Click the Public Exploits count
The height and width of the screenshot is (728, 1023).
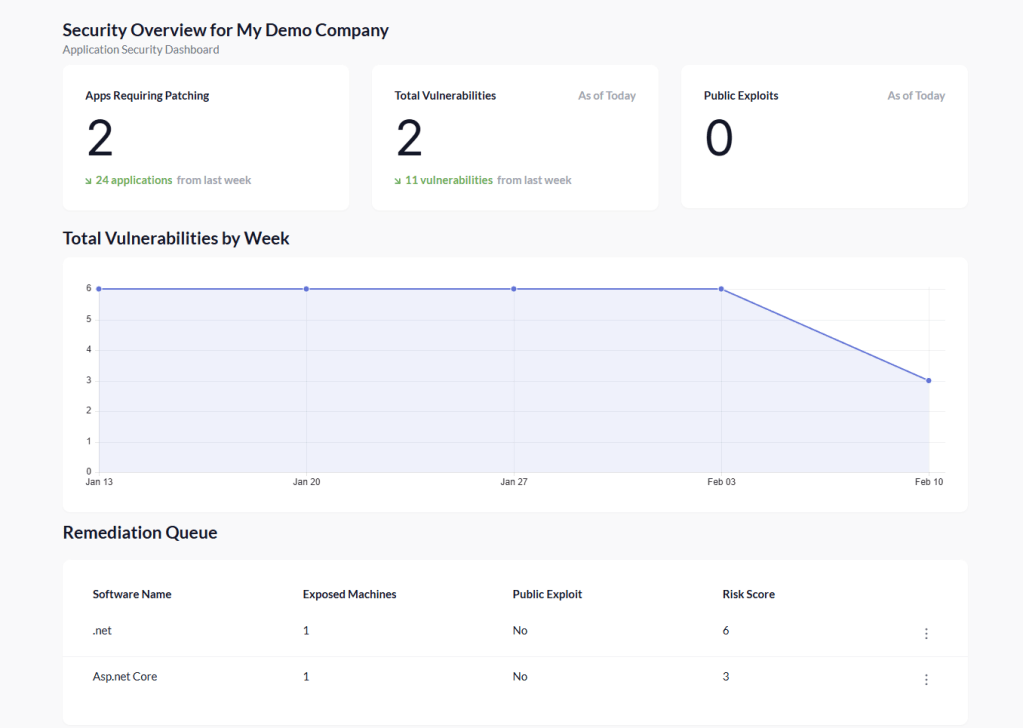pyautogui.click(x=719, y=139)
